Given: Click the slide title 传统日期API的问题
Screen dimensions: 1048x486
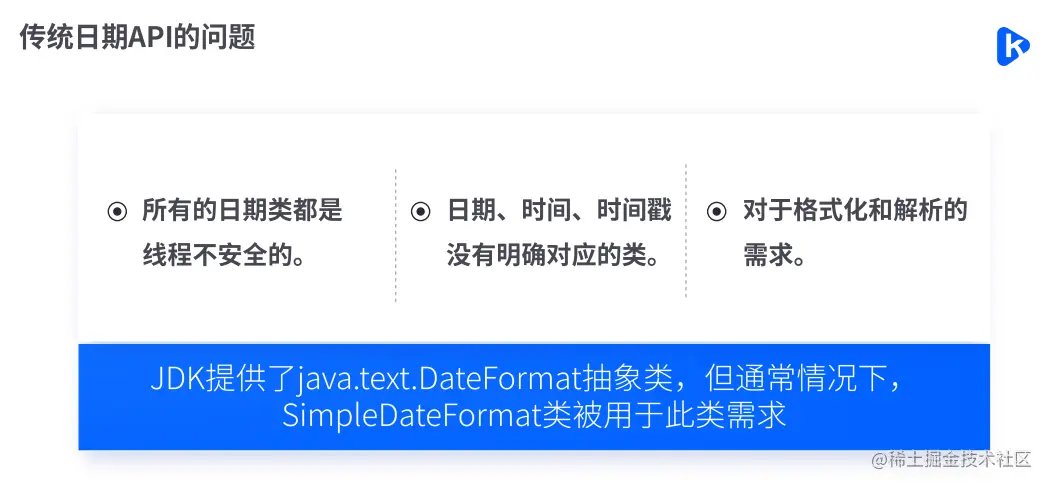Looking at the screenshot, I should 138,37.
